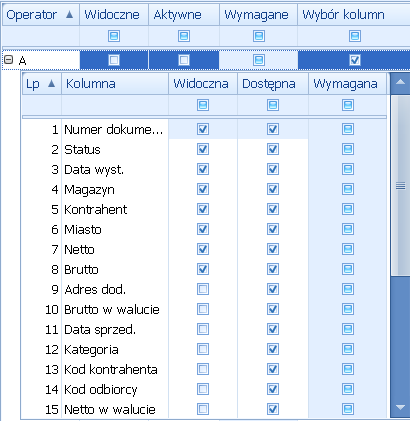This screenshot has width=410, height=421.
Task: Toggle Widoczna filter checkbox in nested filter row
Action: (x=203, y=105)
